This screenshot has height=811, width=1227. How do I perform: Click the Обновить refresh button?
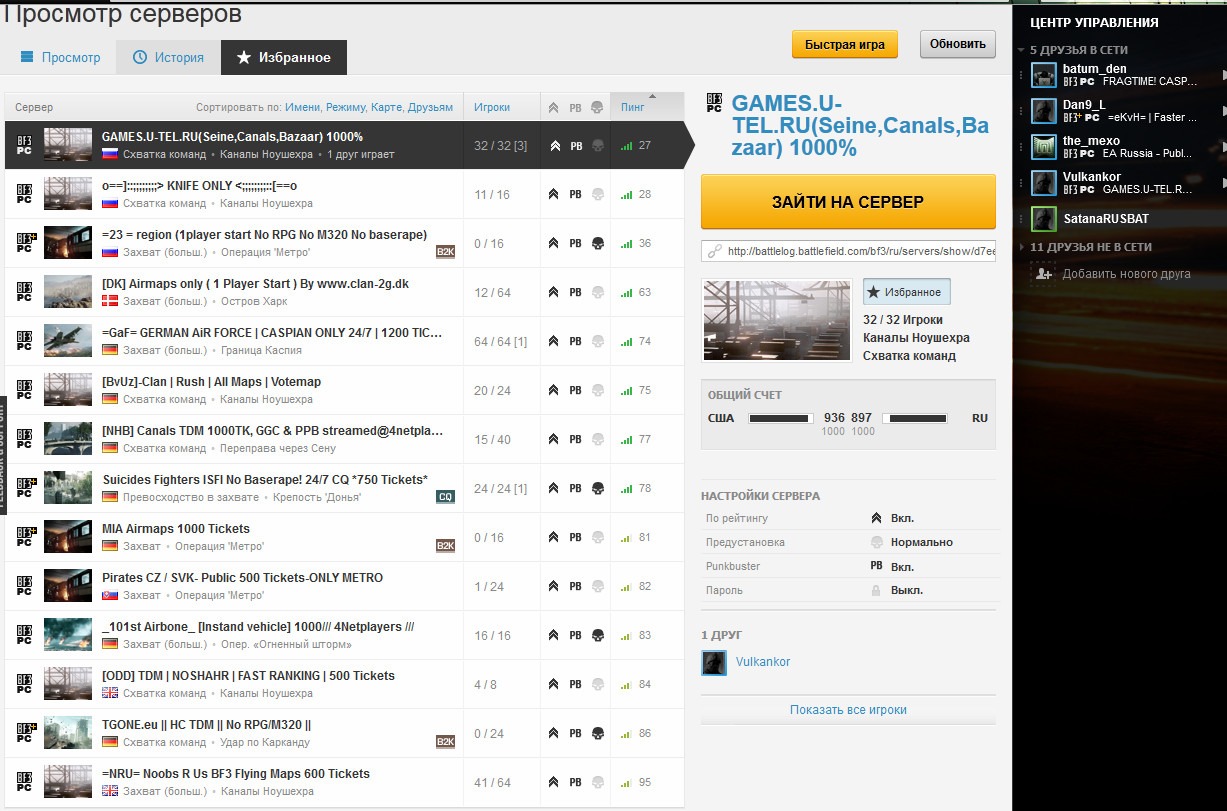tap(958, 44)
